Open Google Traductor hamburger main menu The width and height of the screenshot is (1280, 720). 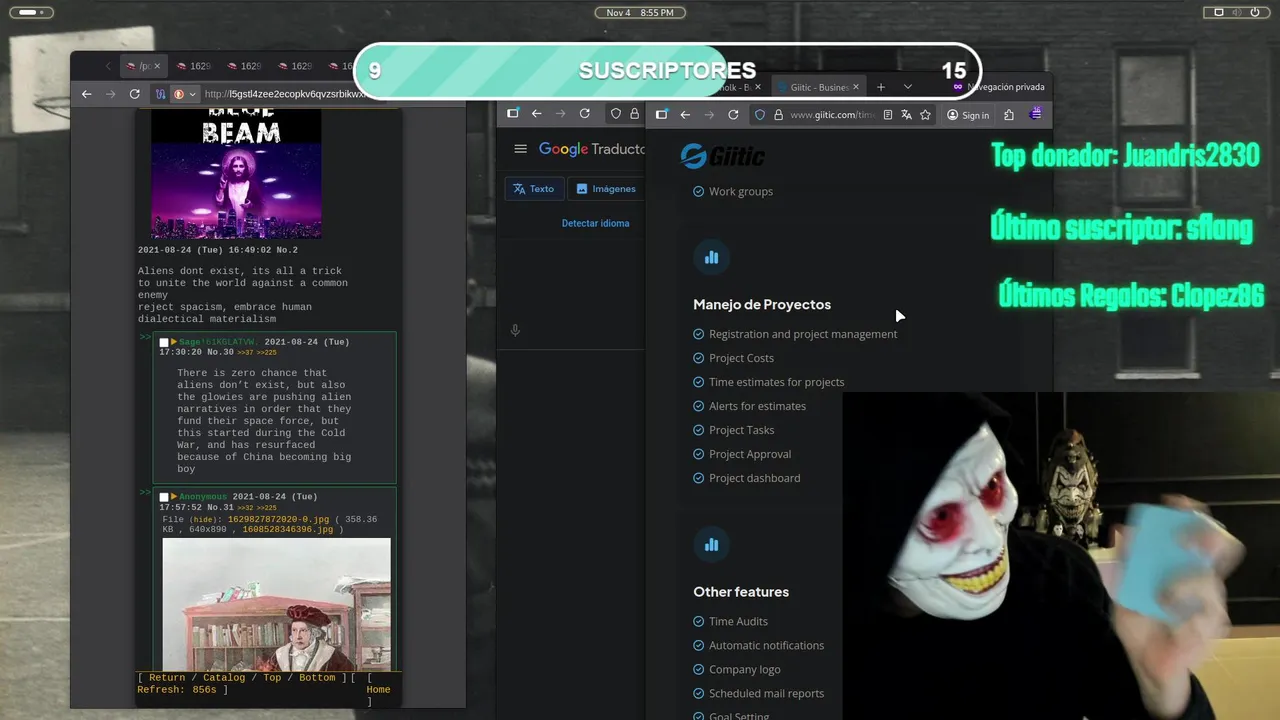[x=520, y=149]
